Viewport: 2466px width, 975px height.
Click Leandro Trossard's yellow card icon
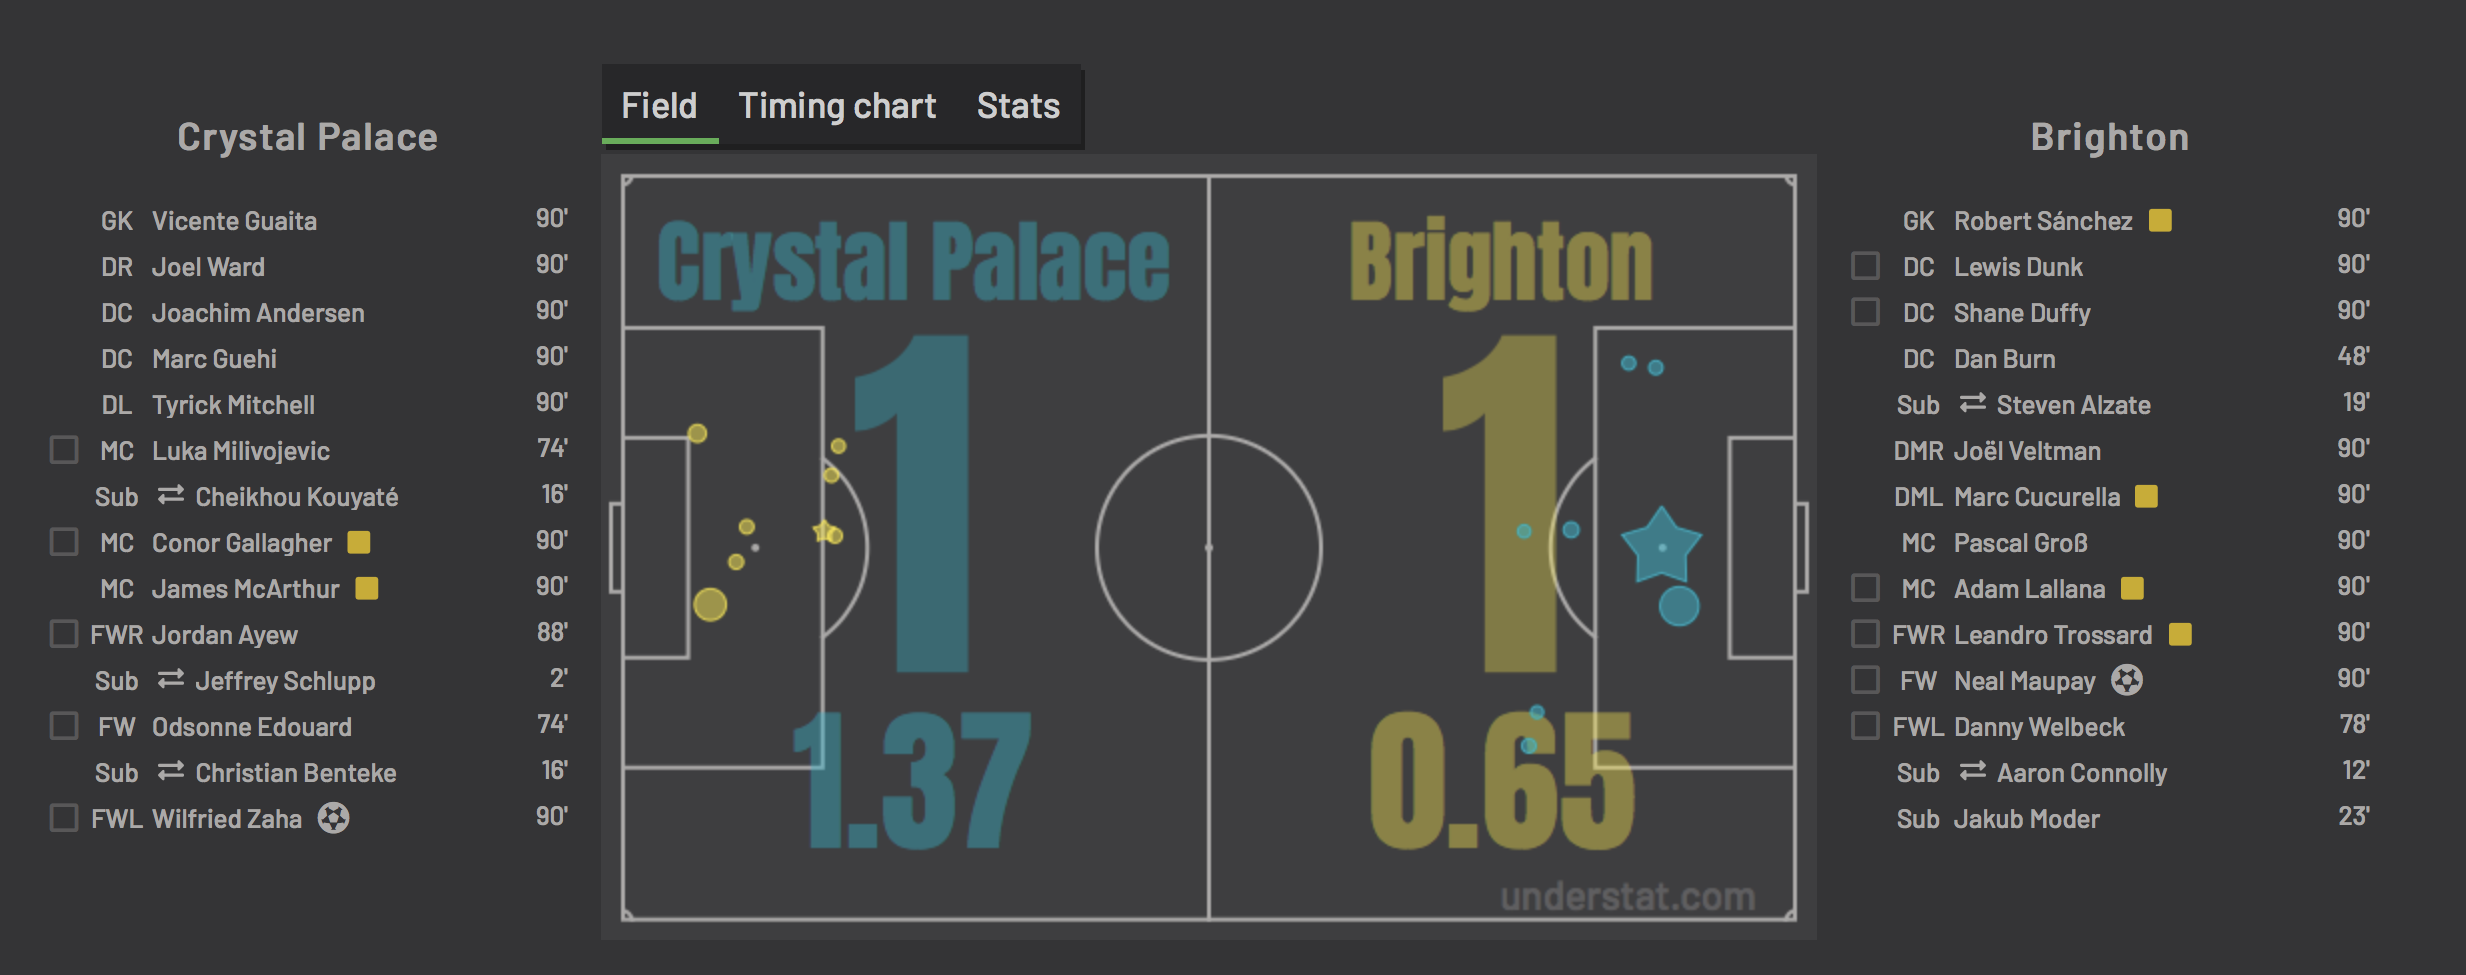click(x=2181, y=634)
